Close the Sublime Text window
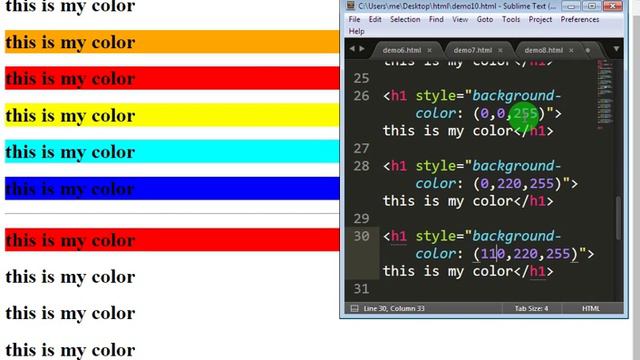Image resolution: width=640 pixels, height=360 pixels. click(x=612, y=6)
